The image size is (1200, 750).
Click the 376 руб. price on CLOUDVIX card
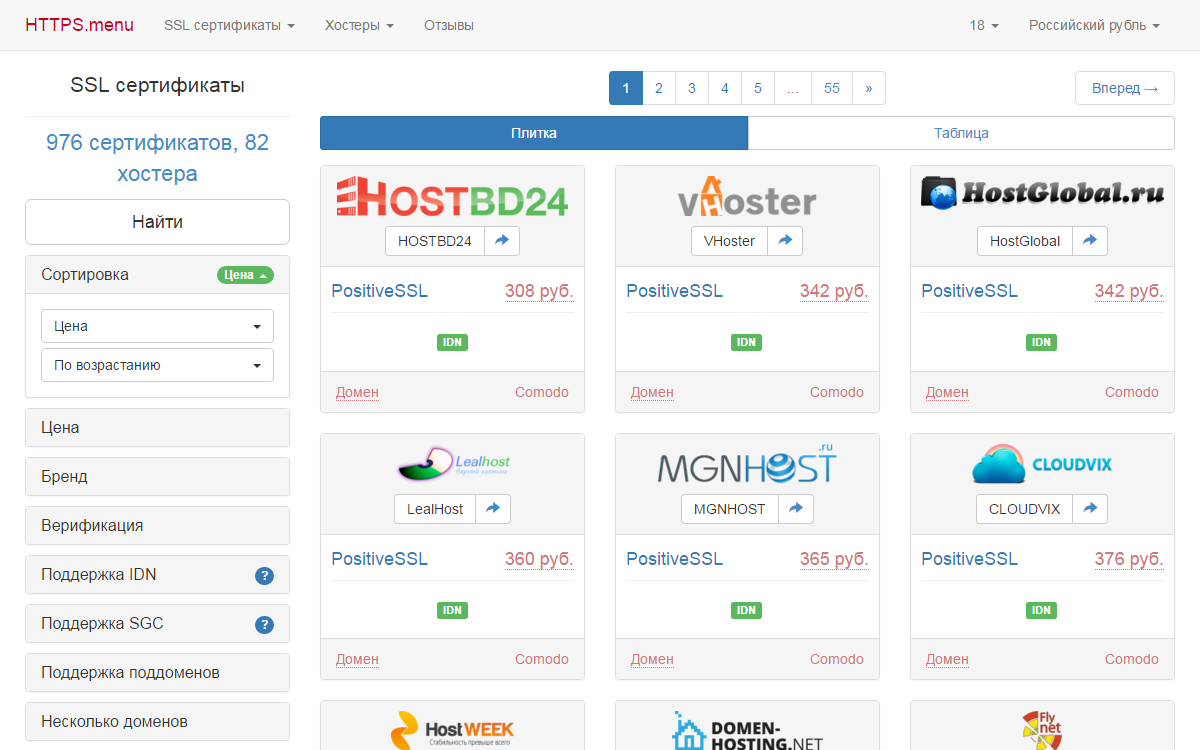(1129, 559)
